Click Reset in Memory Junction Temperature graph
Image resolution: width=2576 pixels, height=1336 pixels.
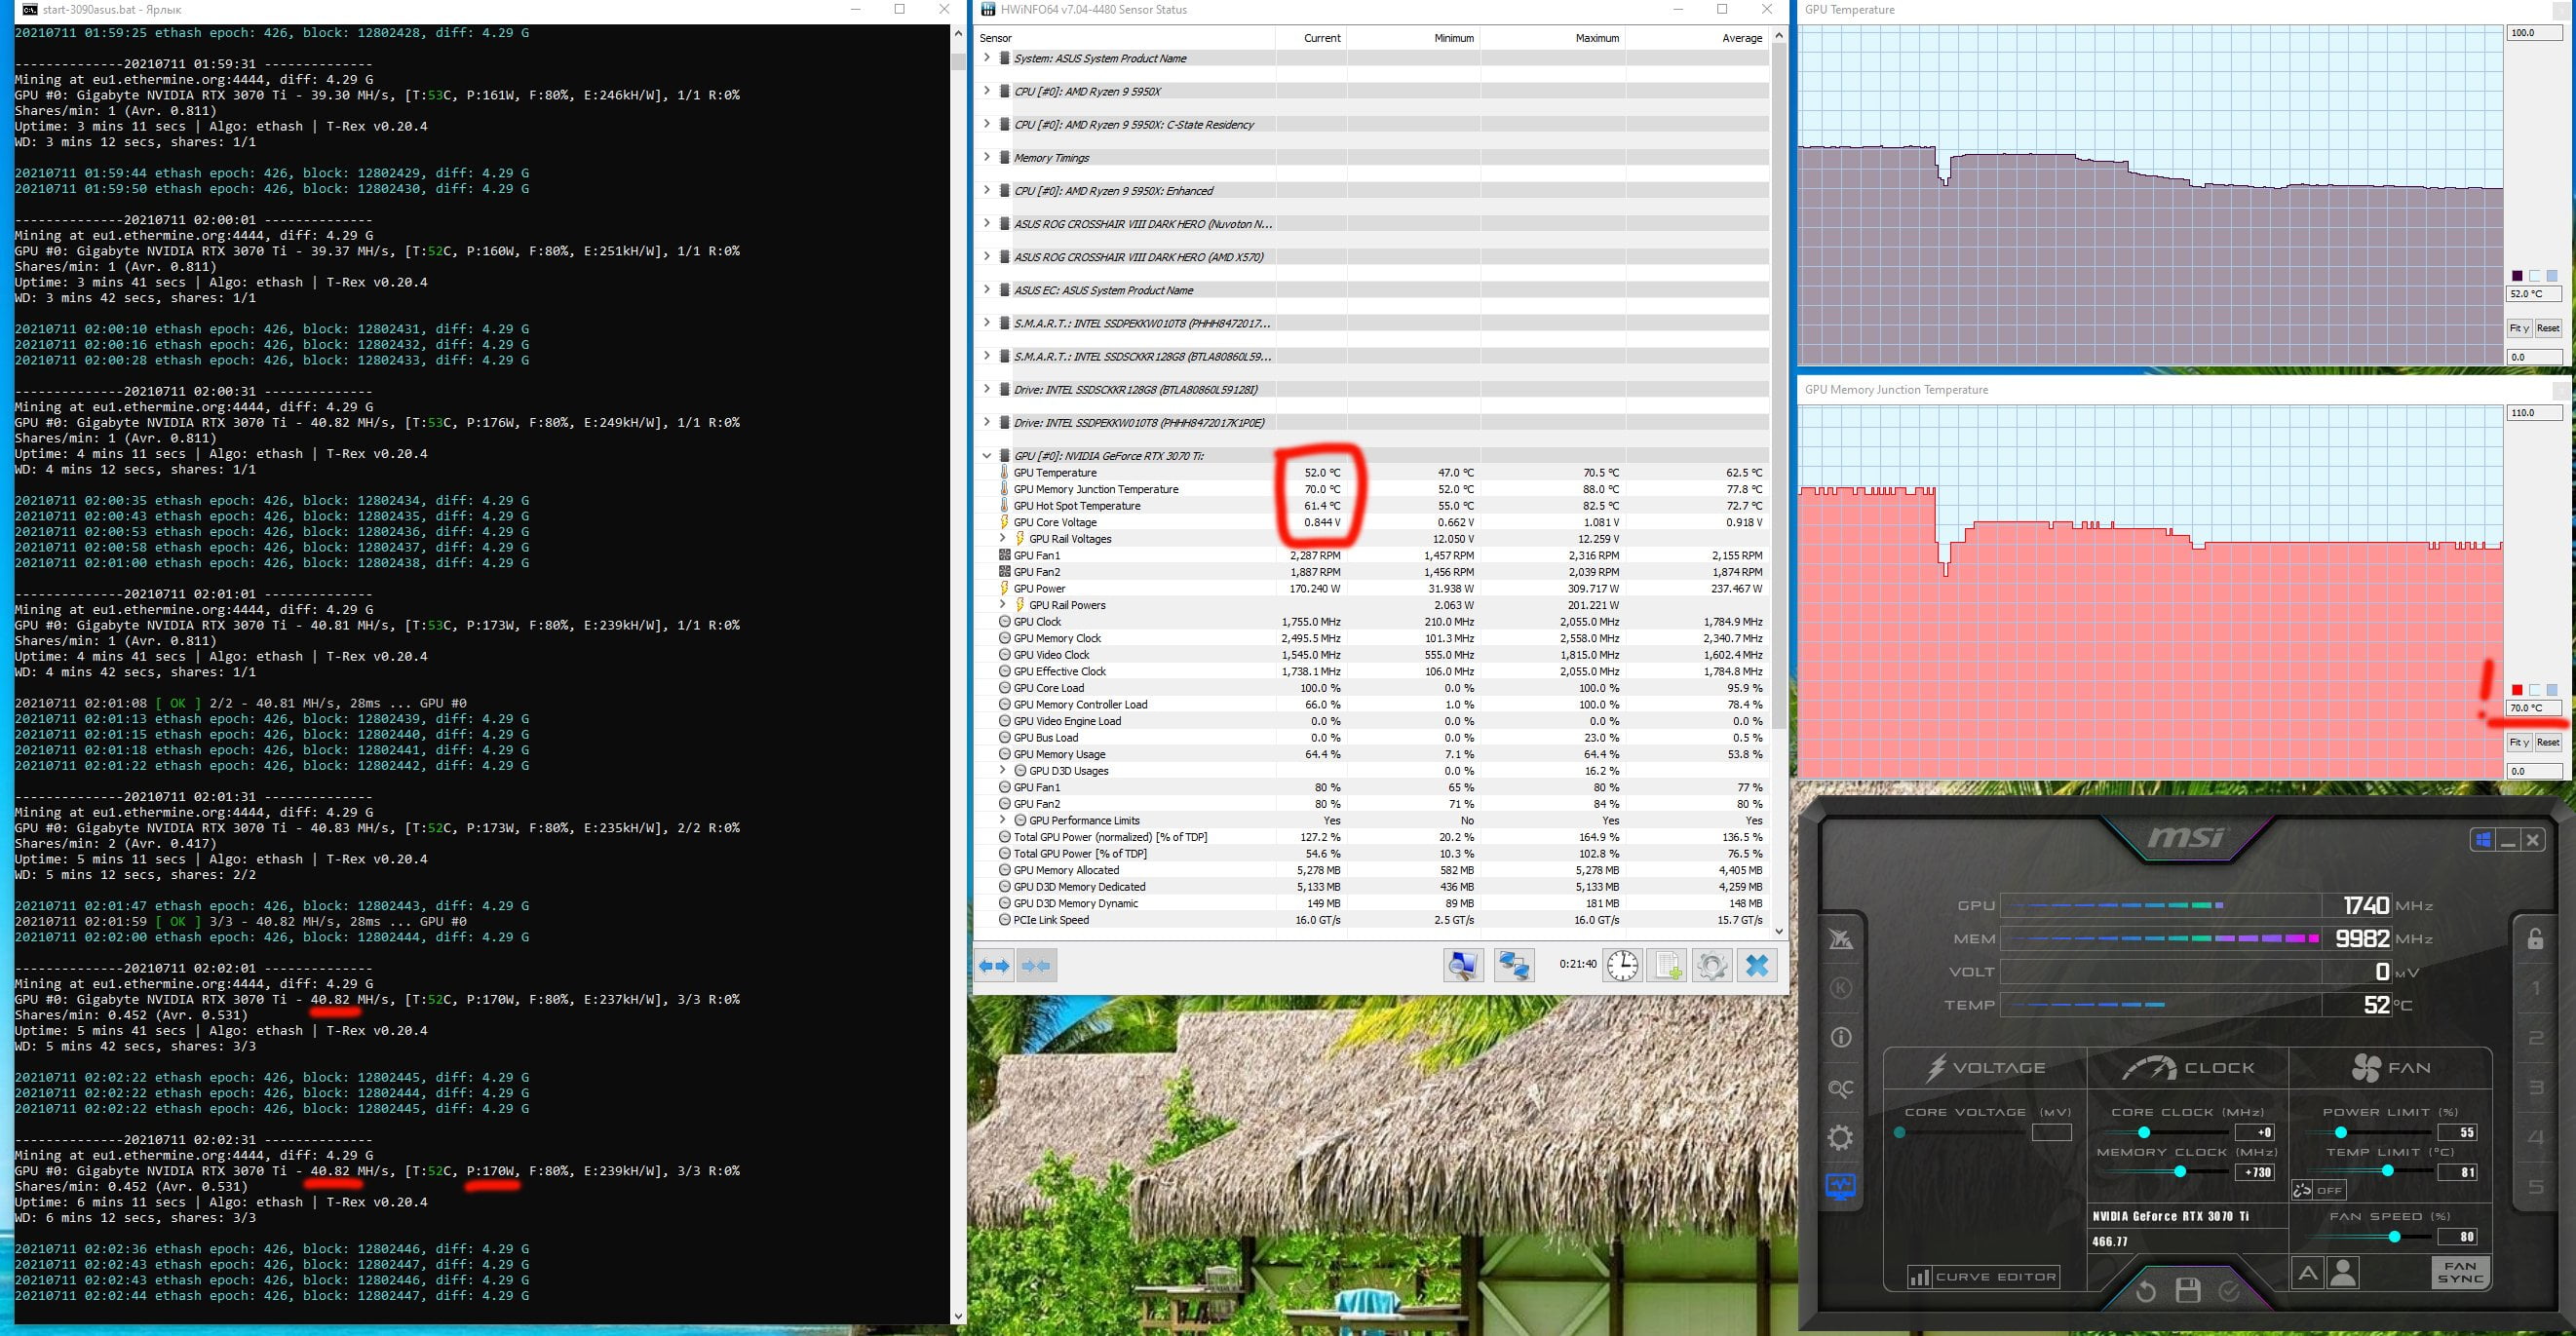[x=2548, y=742]
